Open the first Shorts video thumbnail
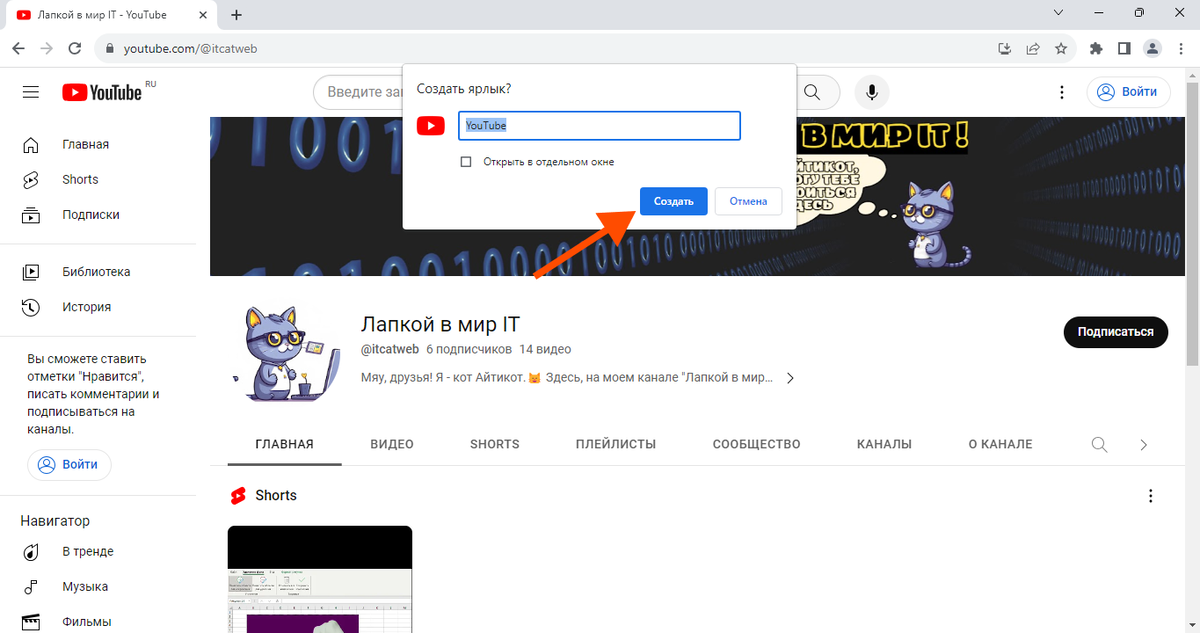The width and height of the screenshot is (1200, 633). pyautogui.click(x=320, y=579)
